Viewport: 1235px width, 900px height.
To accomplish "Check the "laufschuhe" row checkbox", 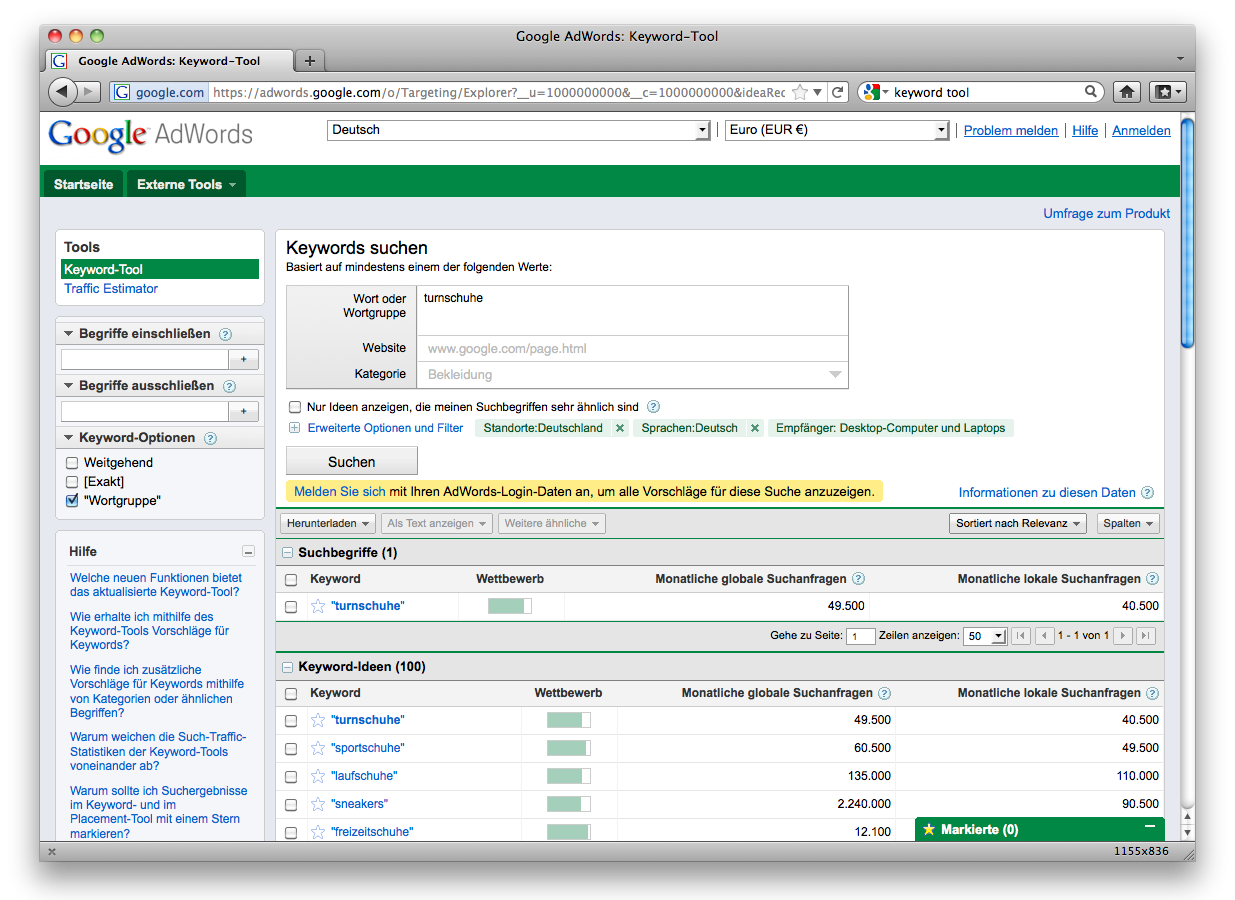I will click(291, 776).
